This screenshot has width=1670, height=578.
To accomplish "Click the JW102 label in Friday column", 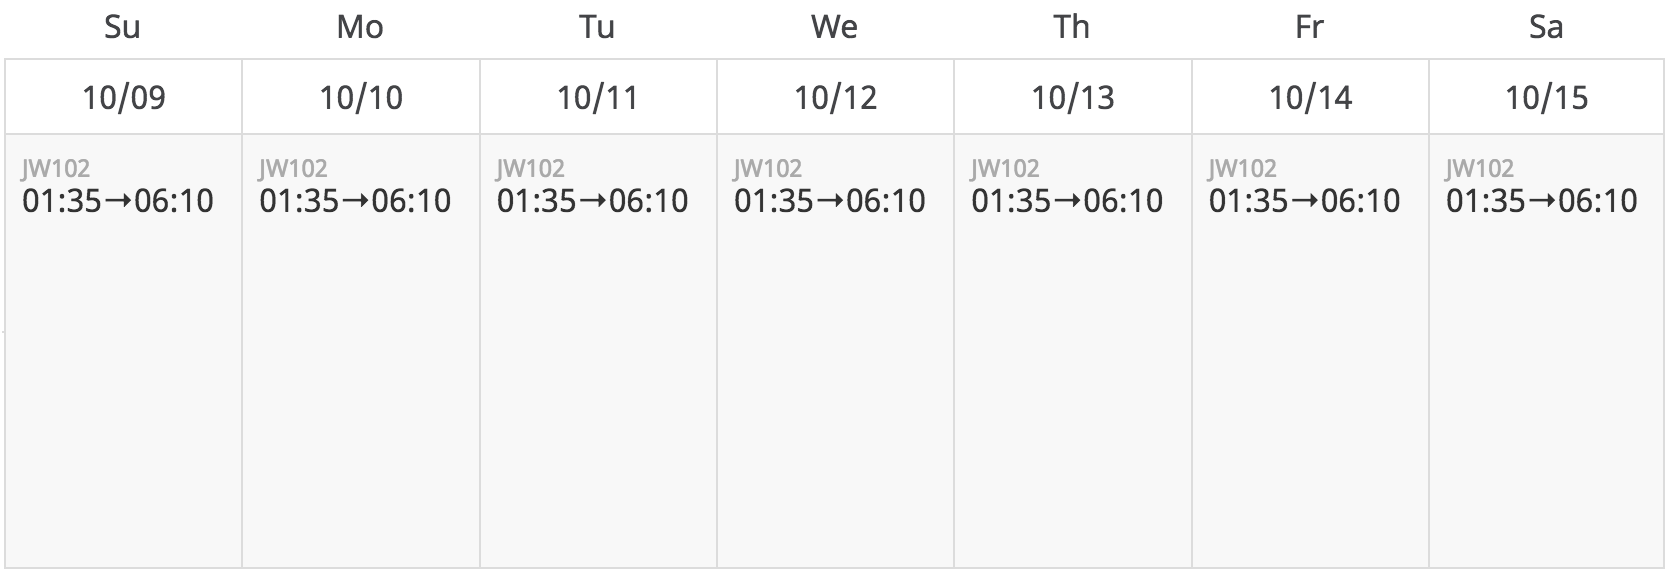I will 1243,168.
